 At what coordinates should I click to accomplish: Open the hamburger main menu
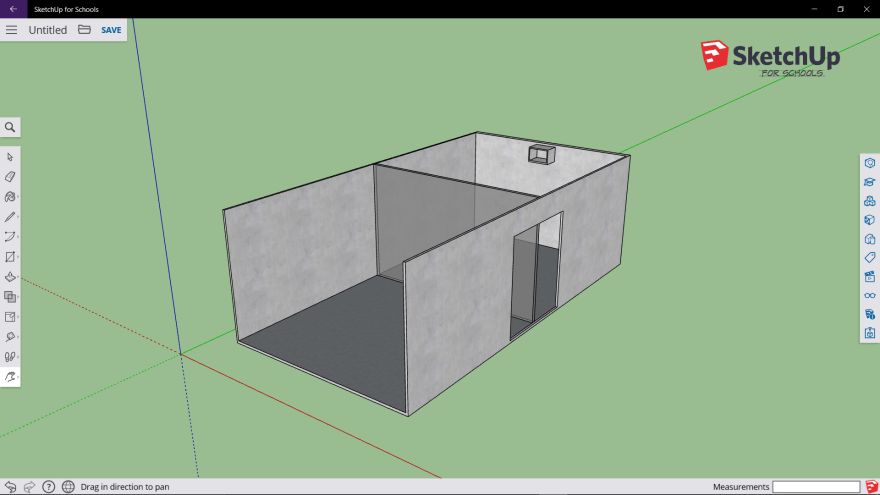[12, 30]
